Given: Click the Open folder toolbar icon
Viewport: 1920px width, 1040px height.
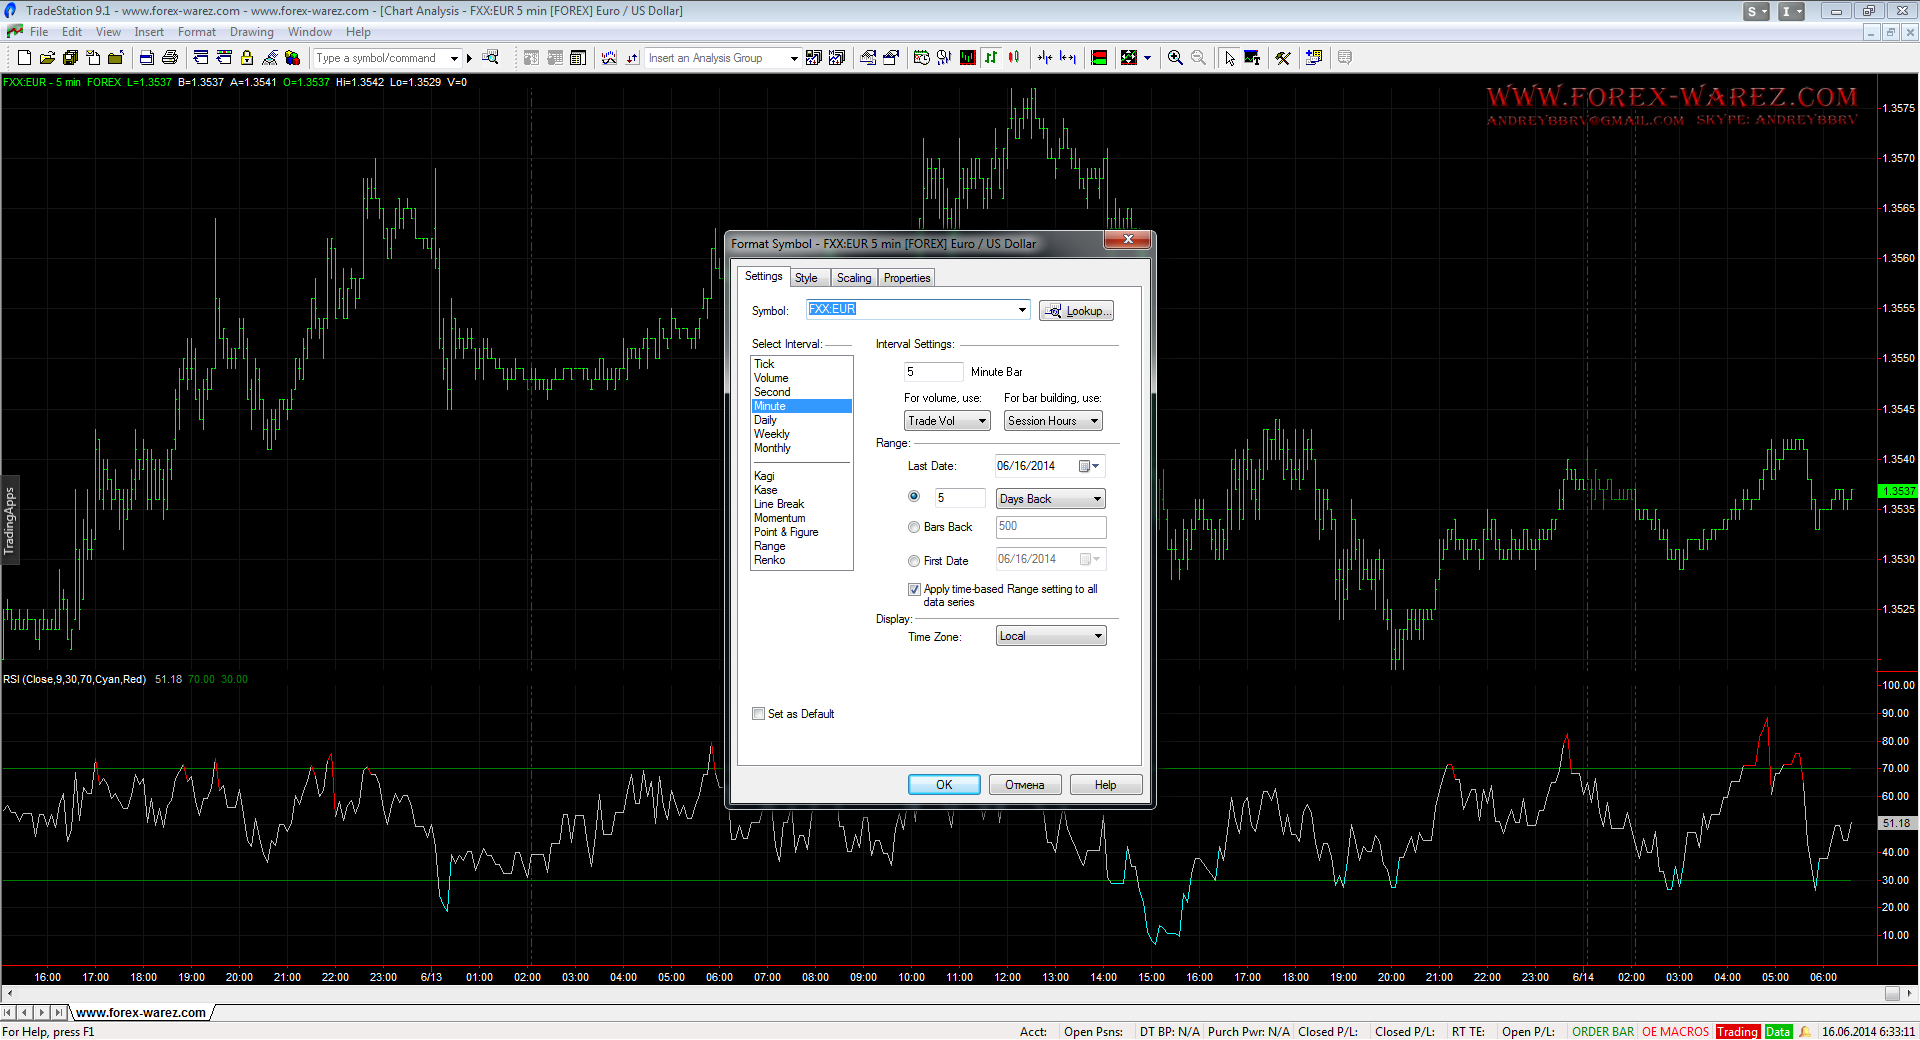Looking at the screenshot, I should coord(47,58).
